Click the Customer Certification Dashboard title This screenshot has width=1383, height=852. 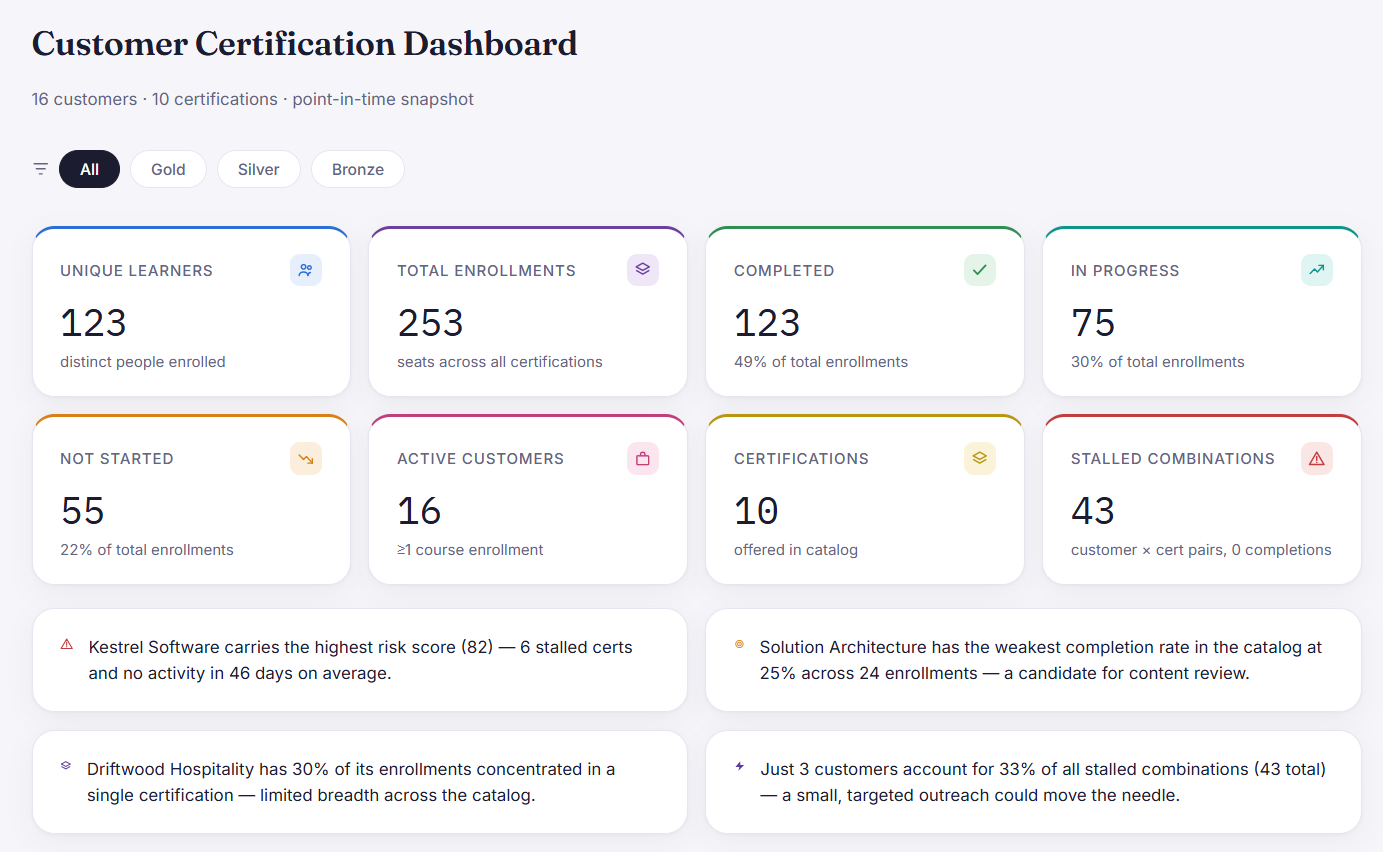click(x=305, y=44)
